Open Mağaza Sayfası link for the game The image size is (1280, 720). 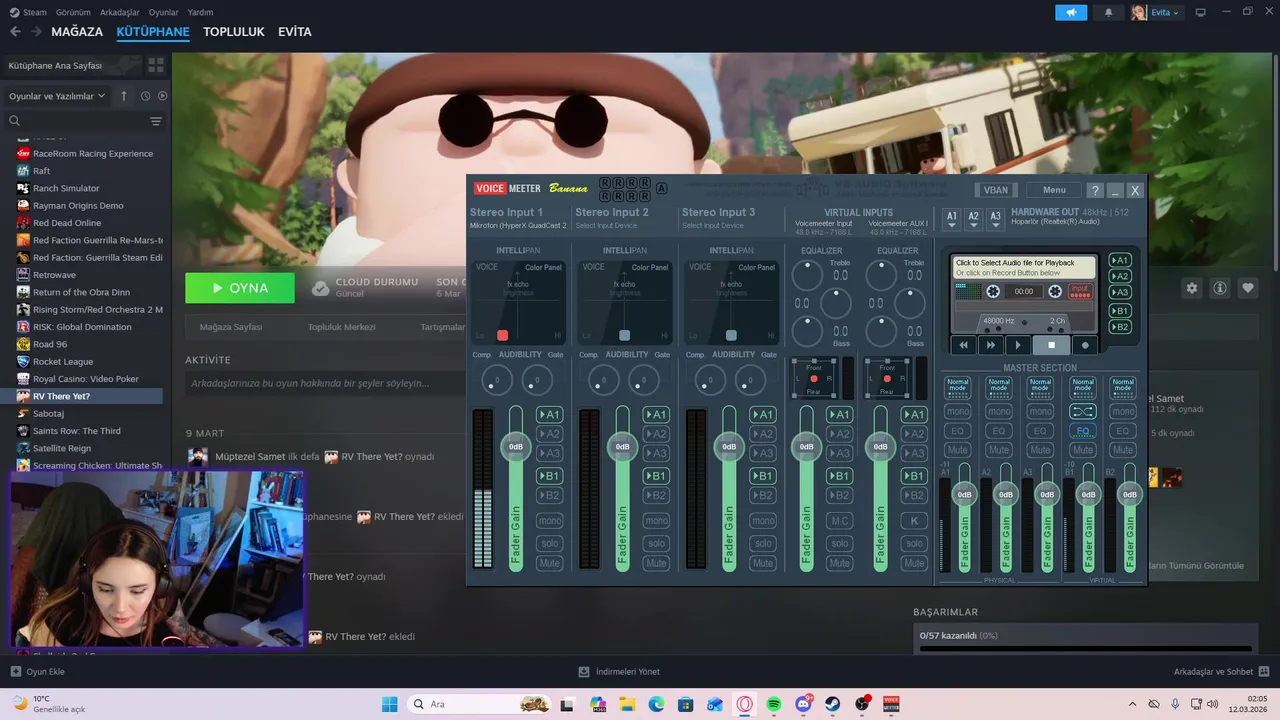click(231, 327)
